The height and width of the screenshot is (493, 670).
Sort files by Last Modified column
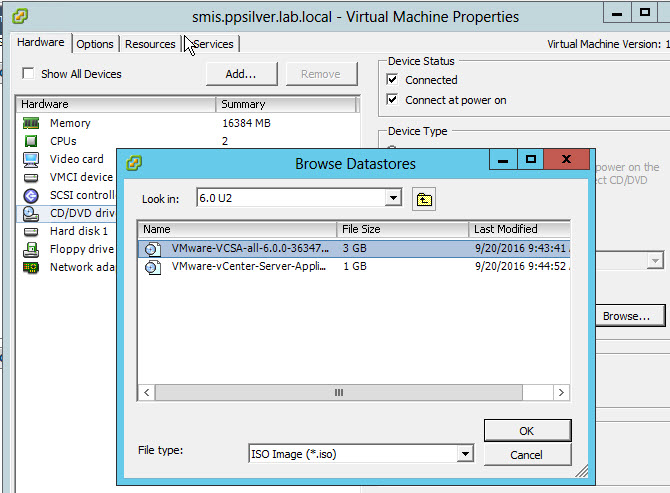point(520,229)
